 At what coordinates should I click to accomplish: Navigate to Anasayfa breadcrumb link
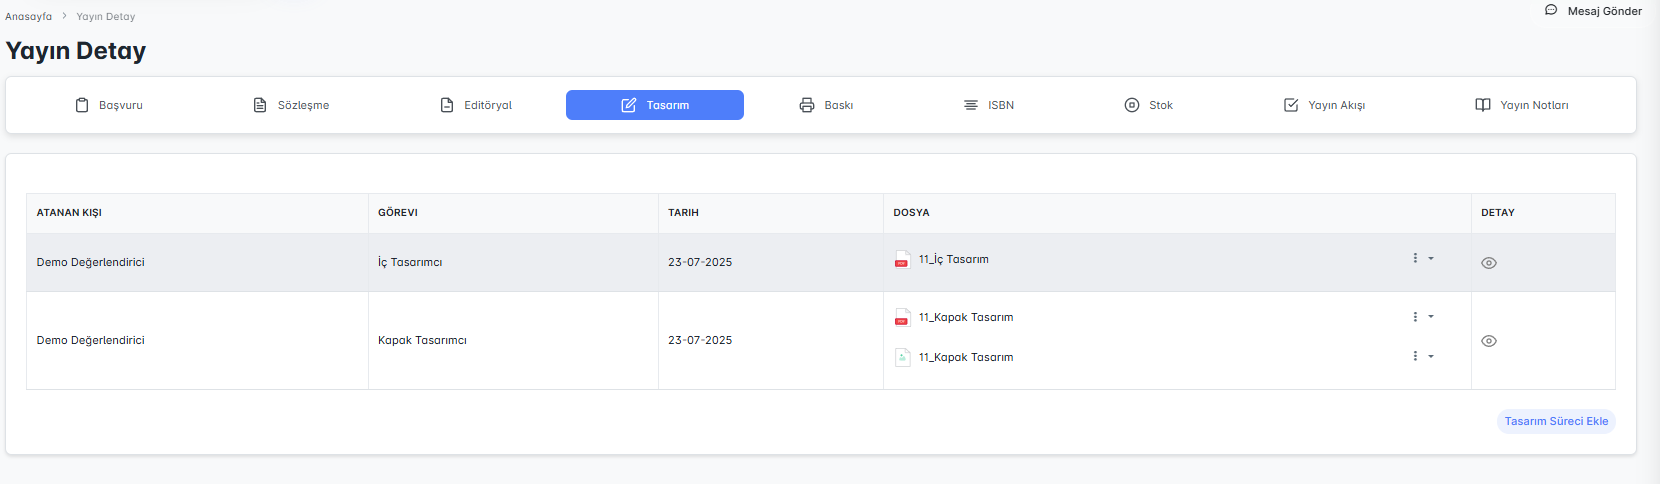pyautogui.click(x=28, y=16)
